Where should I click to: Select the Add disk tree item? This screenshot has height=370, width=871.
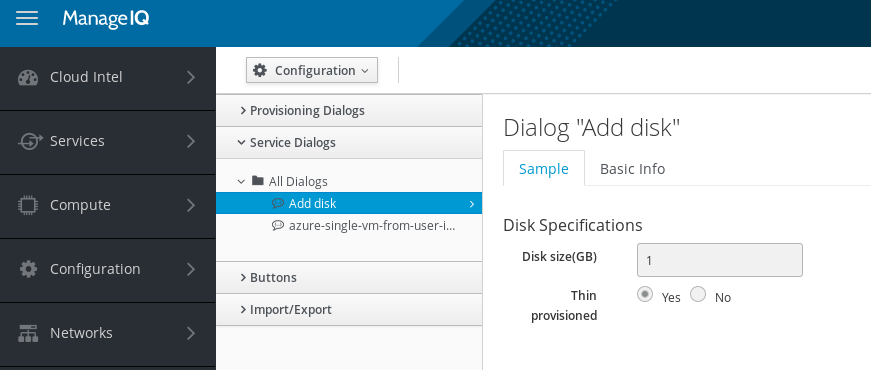click(349, 203)
